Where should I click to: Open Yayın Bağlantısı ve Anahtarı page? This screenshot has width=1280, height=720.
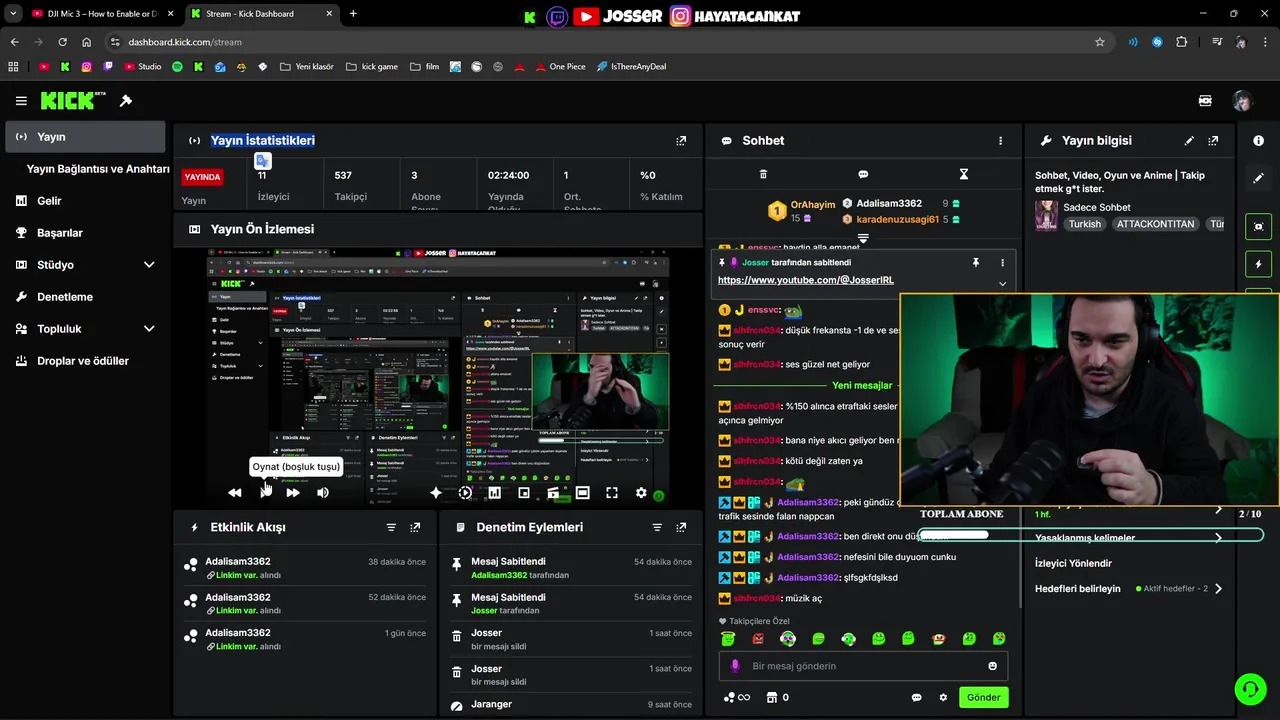click(98, 169)
